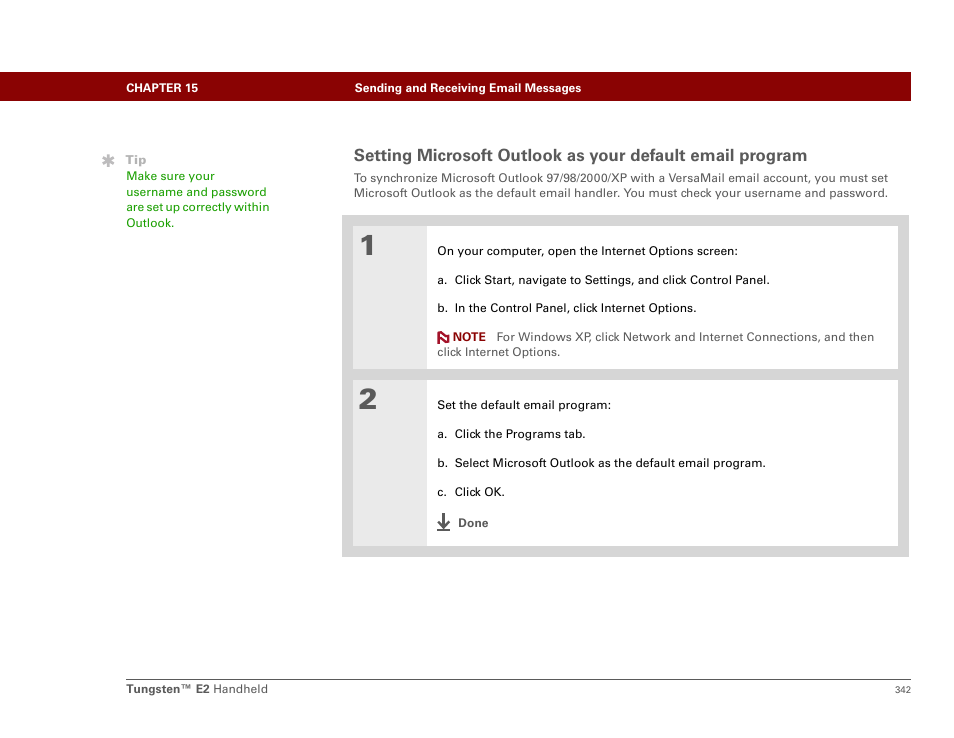
Task: Click the page number 342
Action: click(902, 689)
